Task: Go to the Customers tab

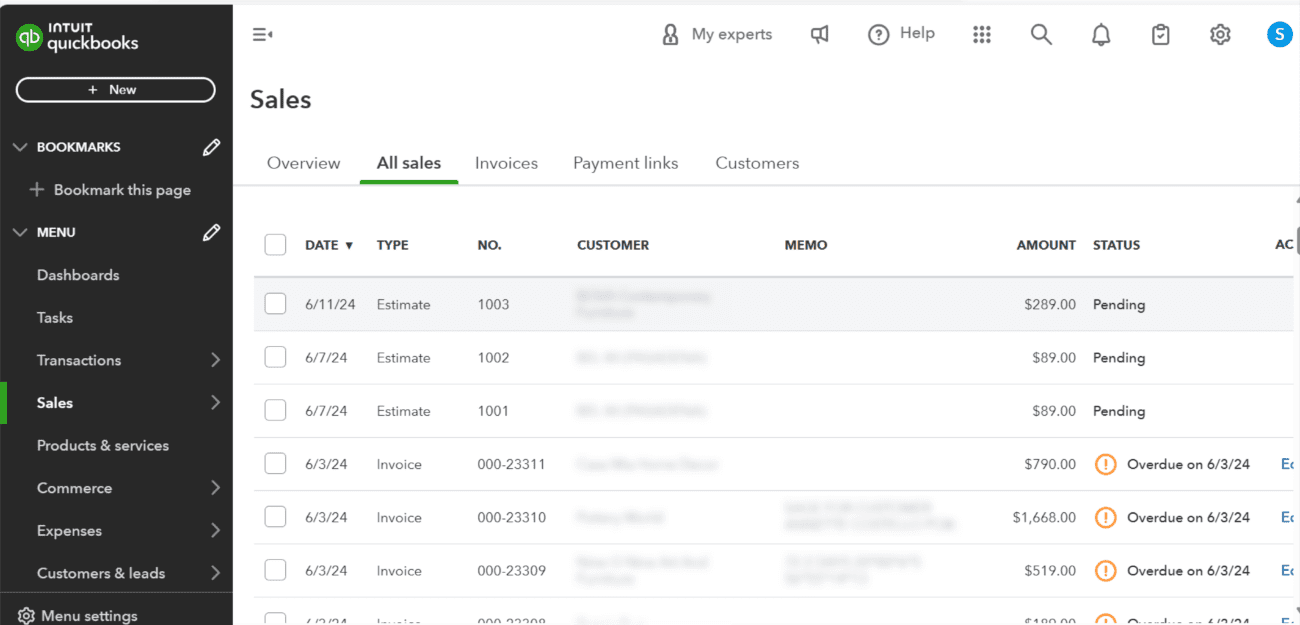Action: click(757, 163)
